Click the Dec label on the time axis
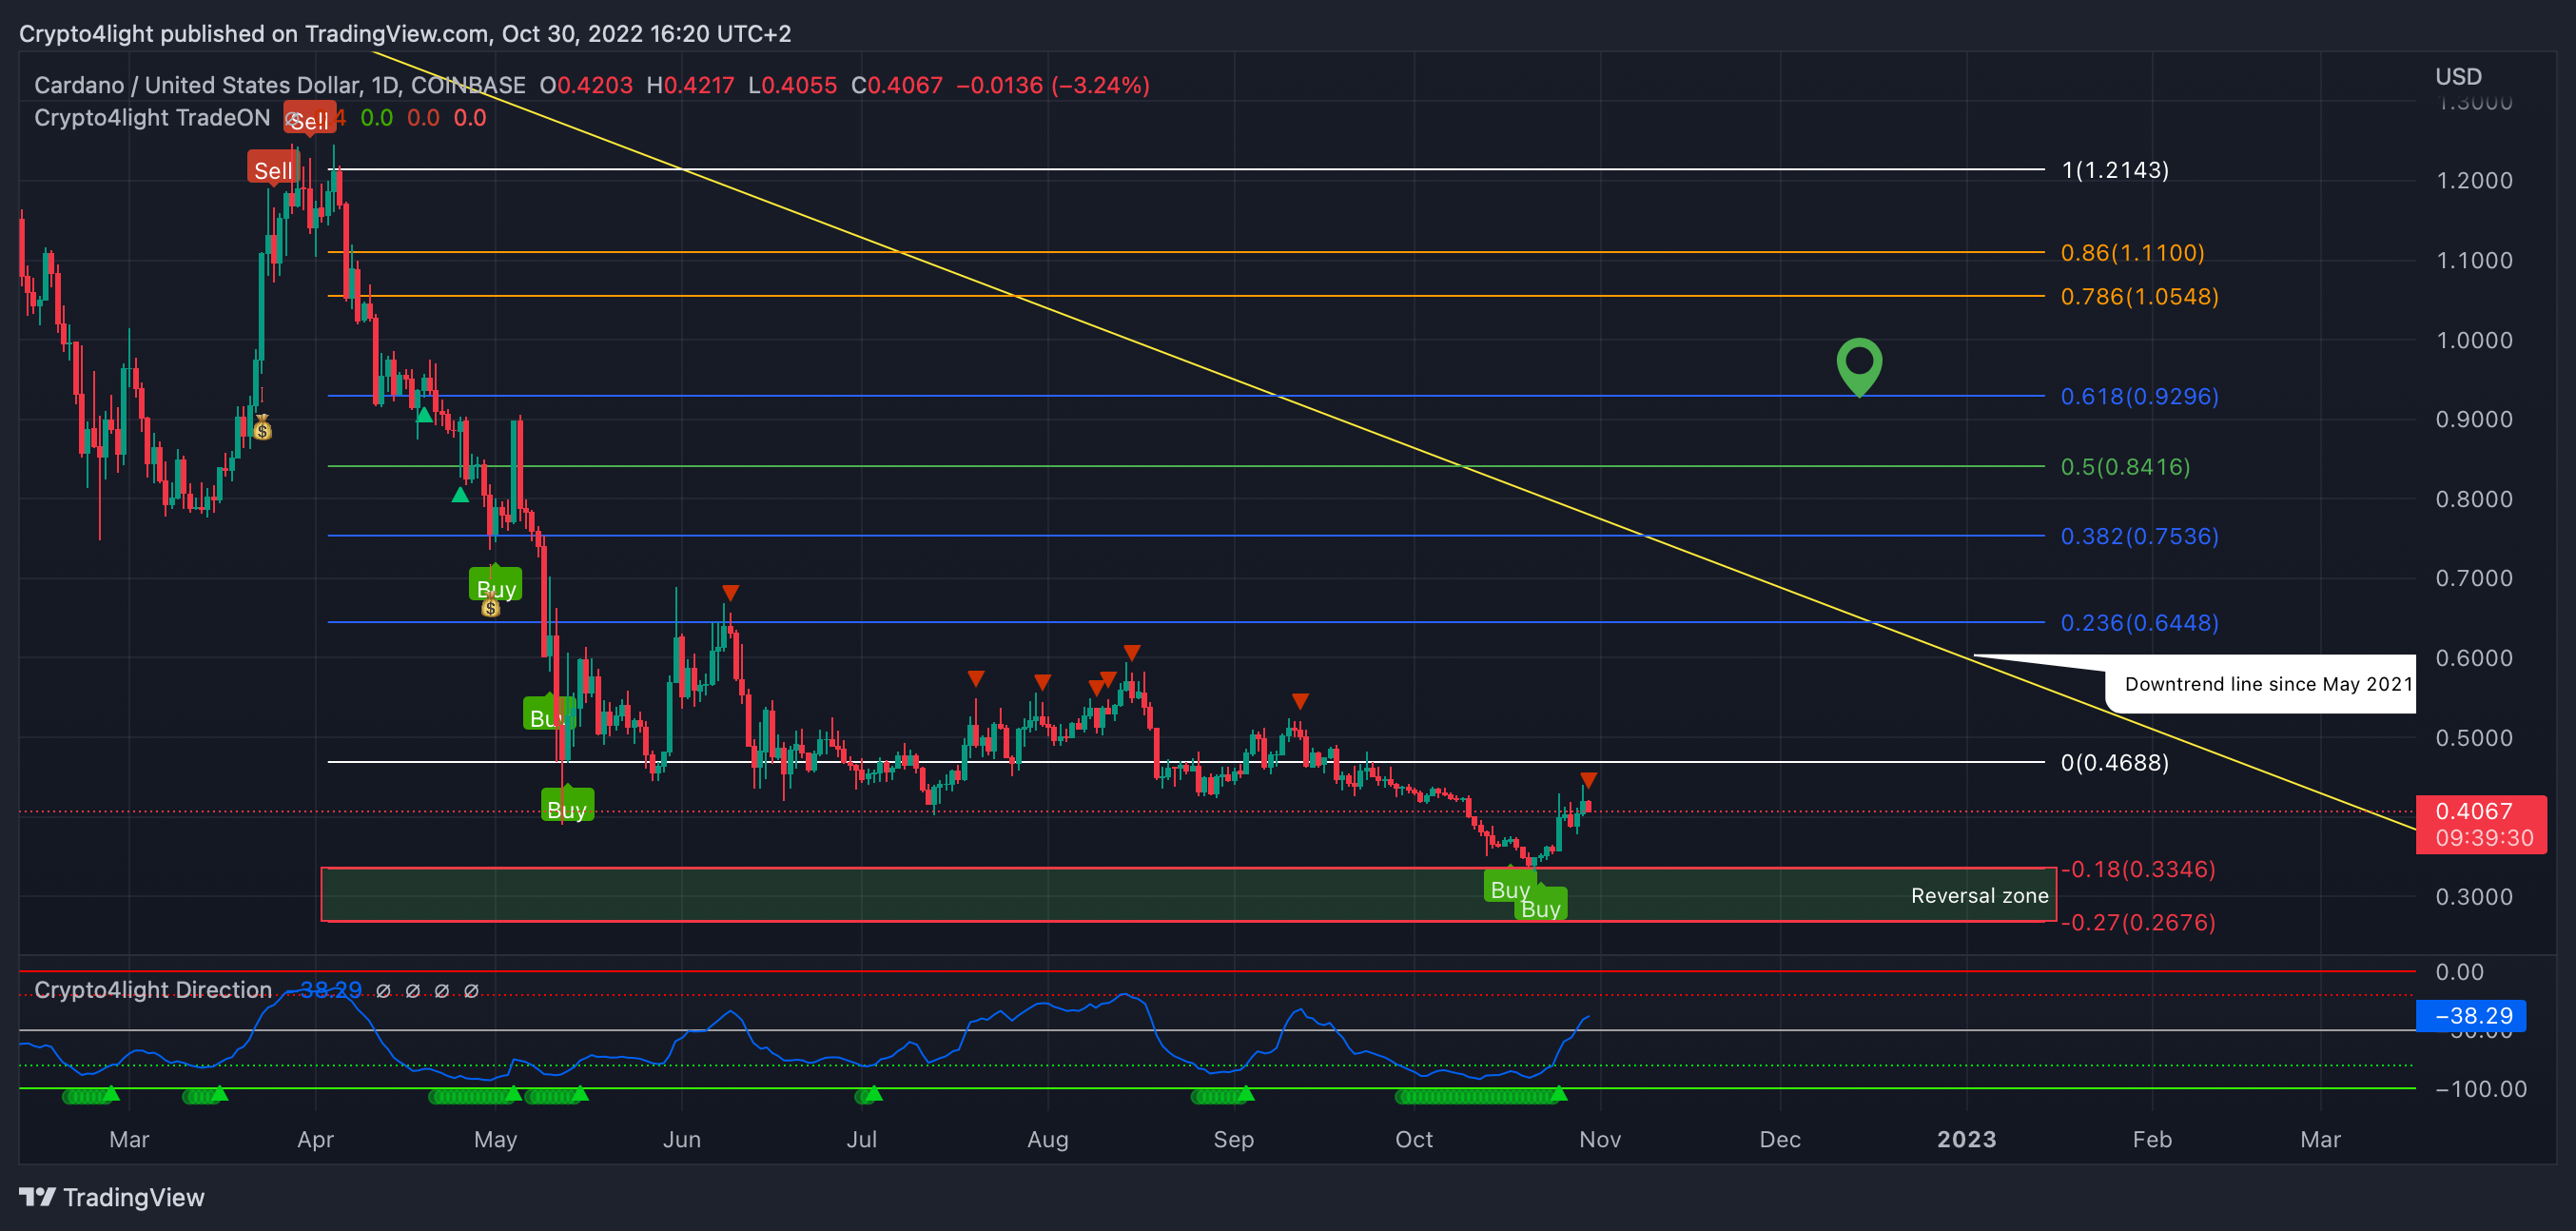The image size is (2576, 1231). point(1780,1139)
